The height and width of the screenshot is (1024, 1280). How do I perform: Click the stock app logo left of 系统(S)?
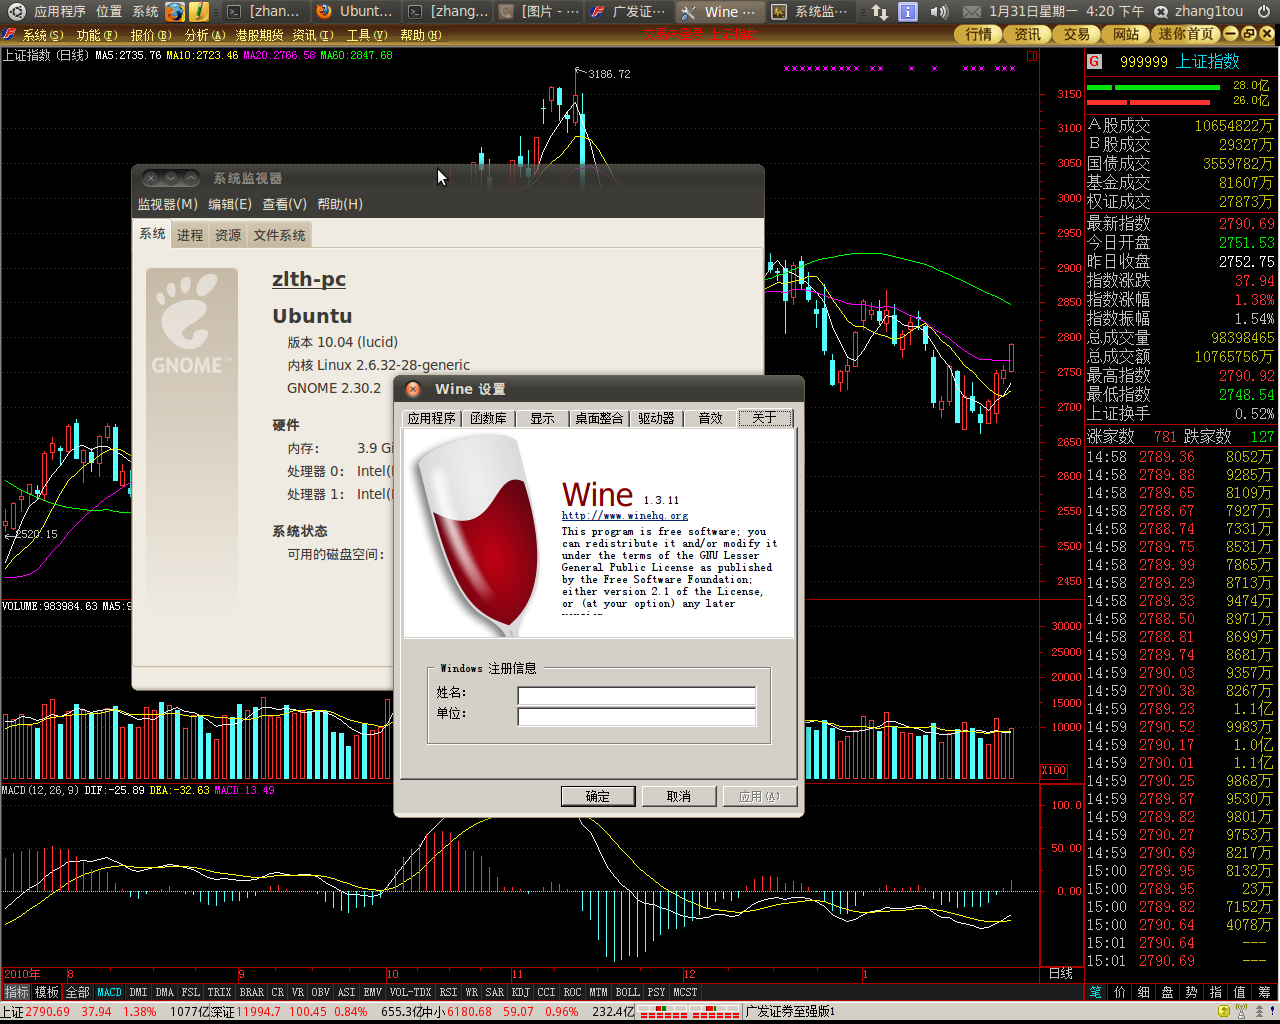pos(10,34)
